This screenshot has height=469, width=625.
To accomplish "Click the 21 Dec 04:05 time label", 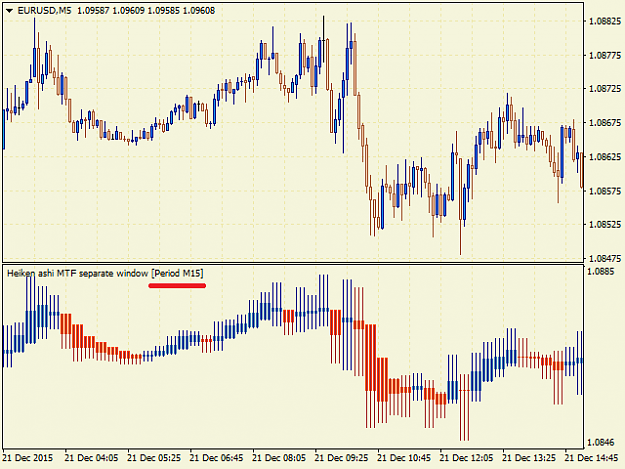I will pyautogui.click(x=91, y=458).
